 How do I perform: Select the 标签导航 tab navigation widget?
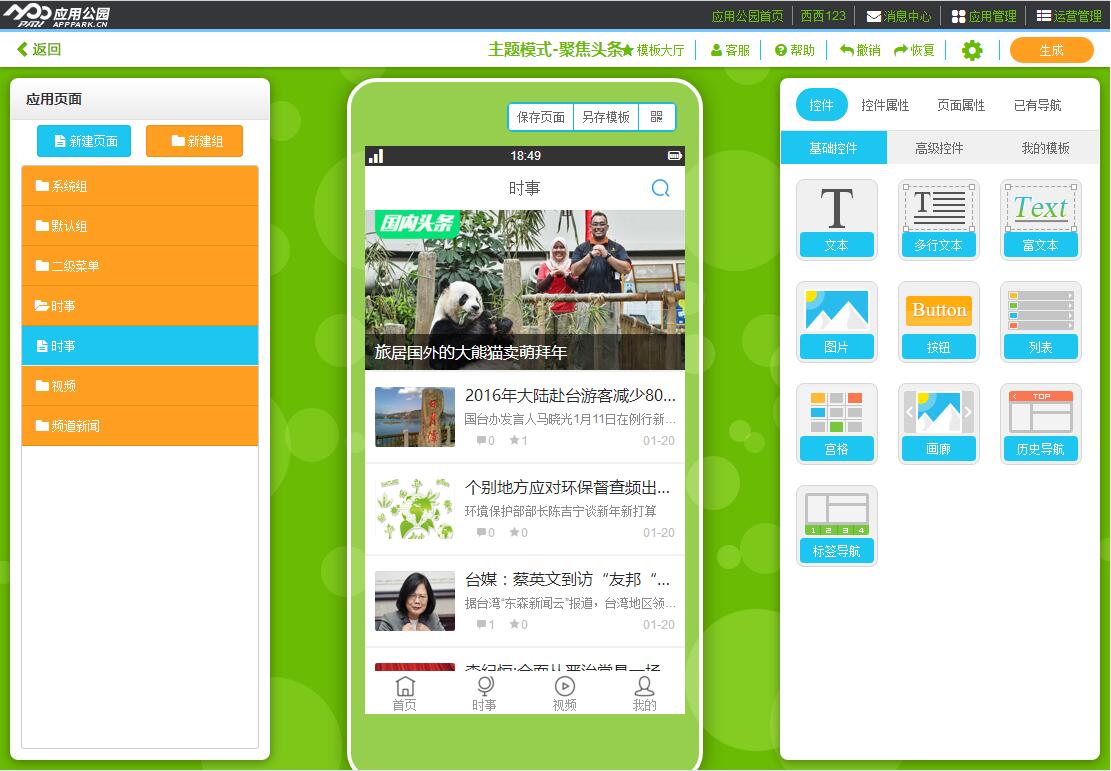click(837, 525)
